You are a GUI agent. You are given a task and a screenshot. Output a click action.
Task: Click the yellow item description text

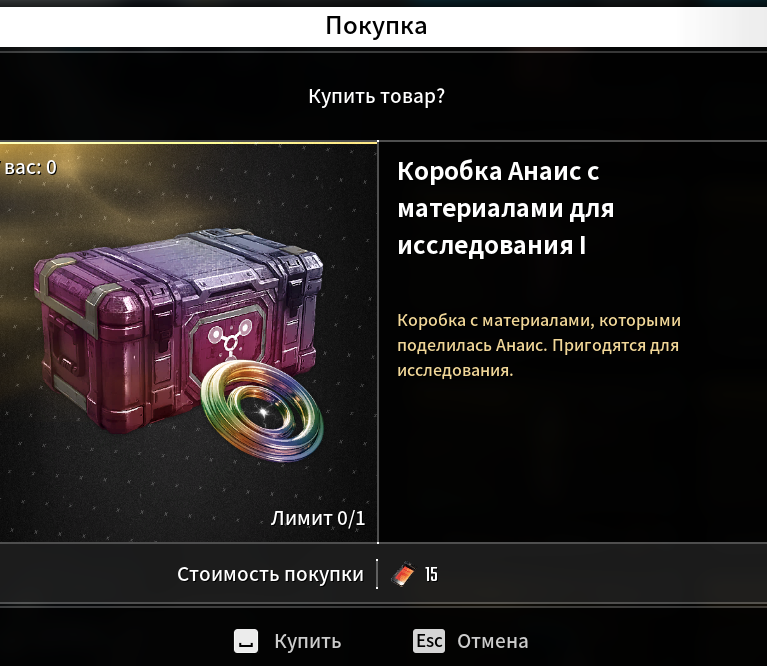pyautogui.click(x=538, y=345)
